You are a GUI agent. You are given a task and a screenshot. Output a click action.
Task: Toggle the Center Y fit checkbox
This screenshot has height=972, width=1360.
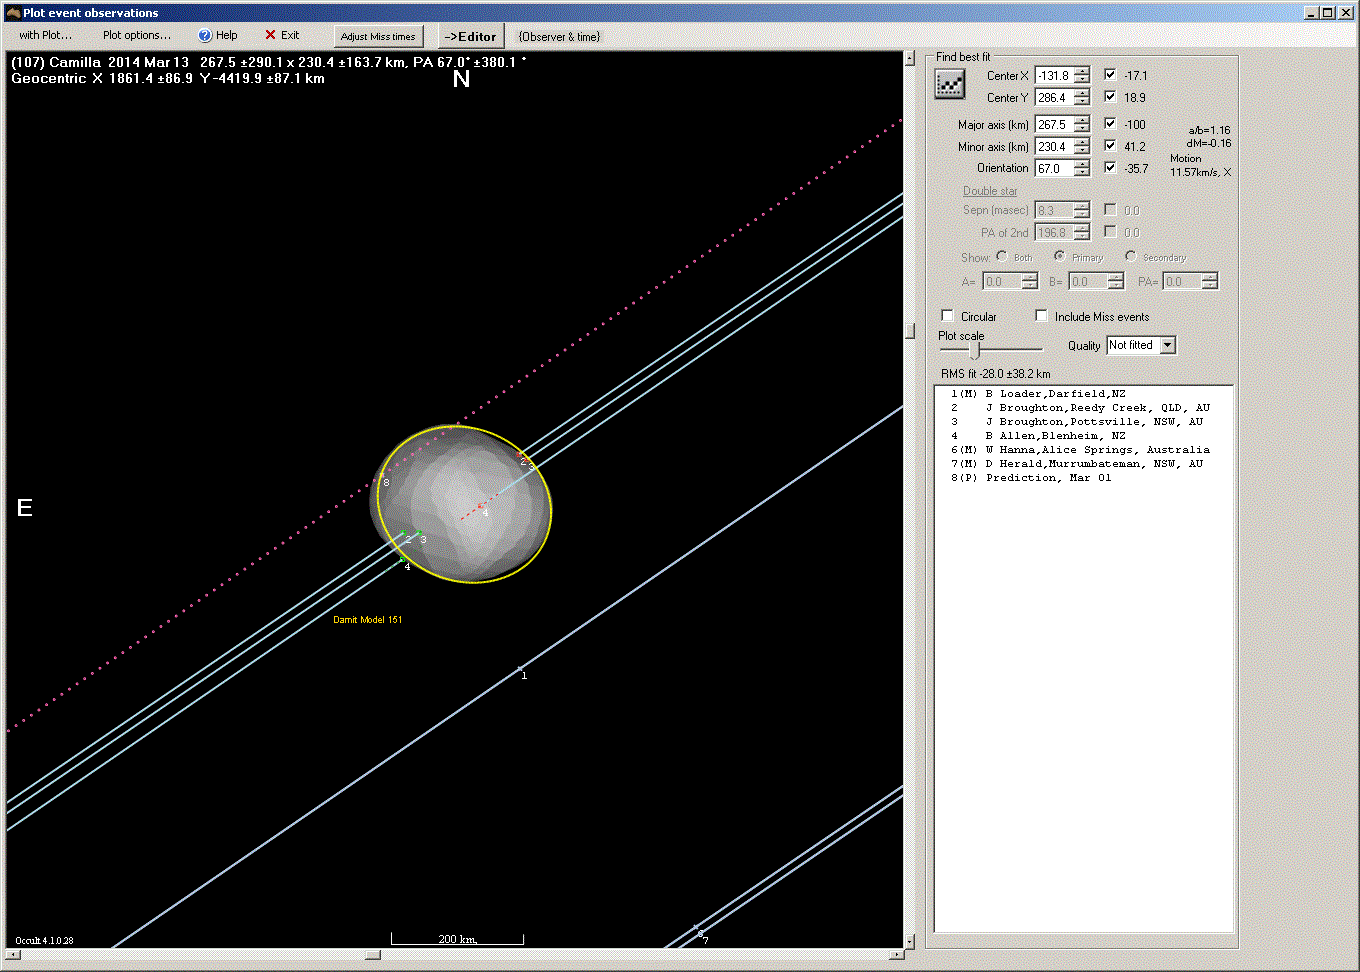pos(1110,96)
